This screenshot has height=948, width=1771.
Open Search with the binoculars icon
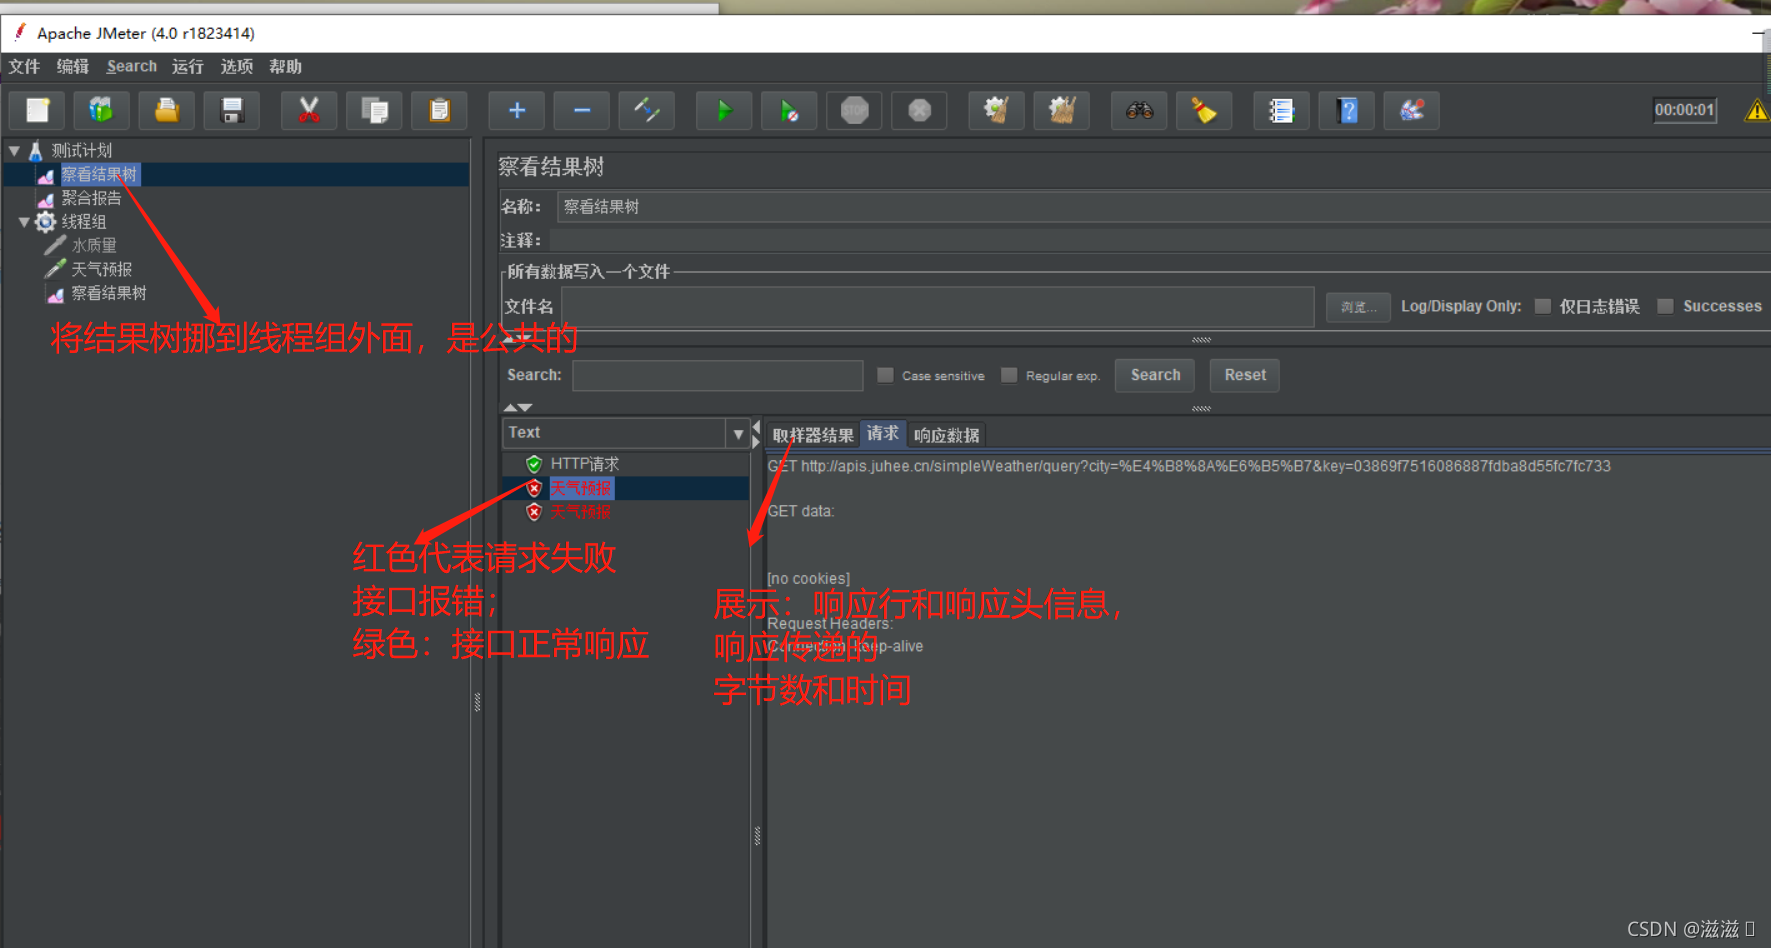pyautogui.click(x=1139, y=110)
